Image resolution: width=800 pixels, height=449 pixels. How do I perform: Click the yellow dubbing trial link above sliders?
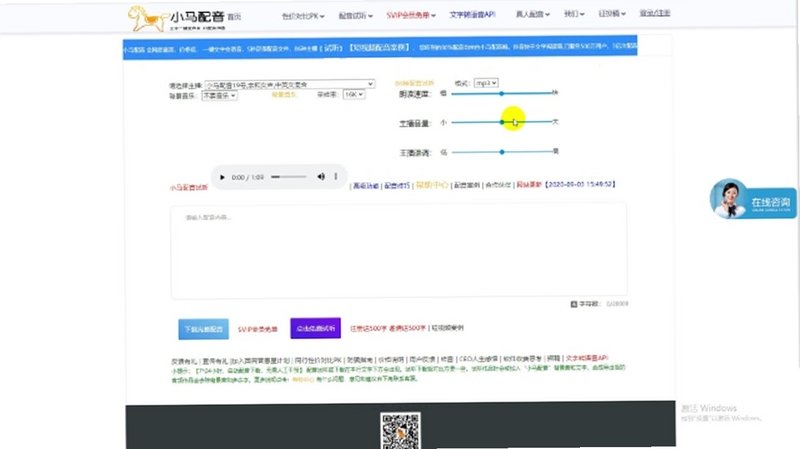[414, 83]
